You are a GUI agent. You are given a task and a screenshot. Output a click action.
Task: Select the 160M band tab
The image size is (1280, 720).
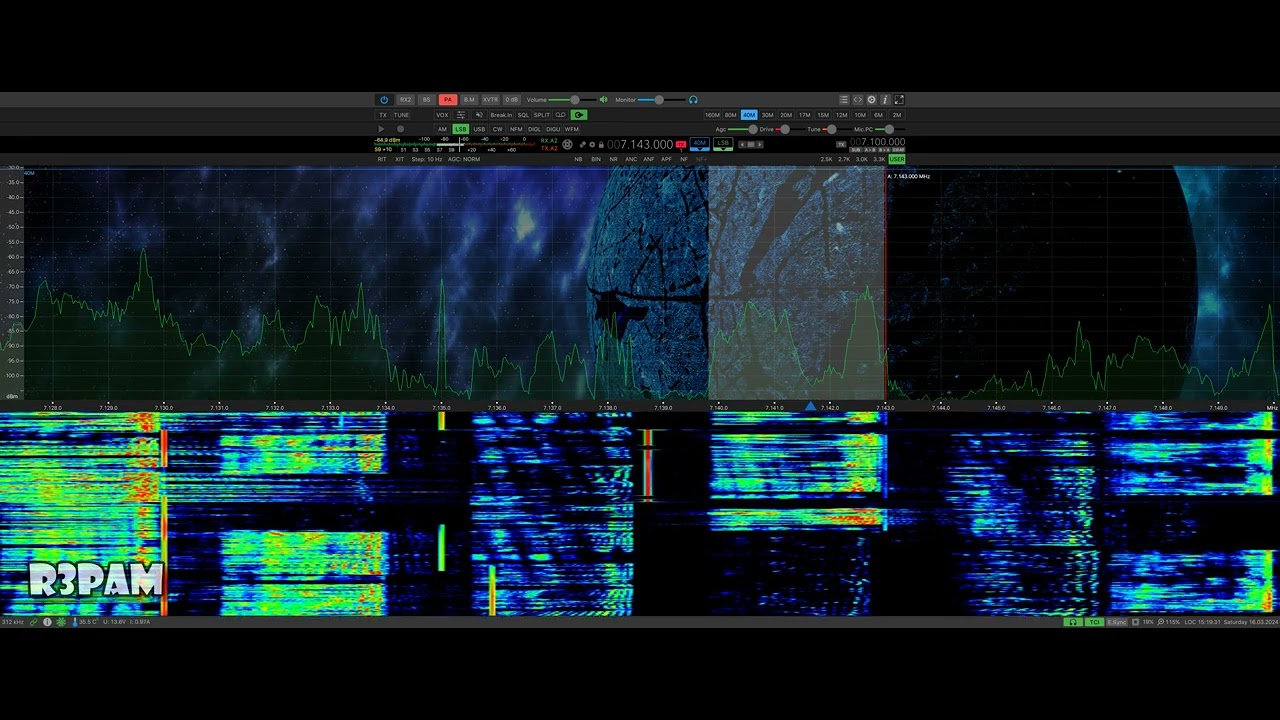pyautogui.click(x=712, y=115)
